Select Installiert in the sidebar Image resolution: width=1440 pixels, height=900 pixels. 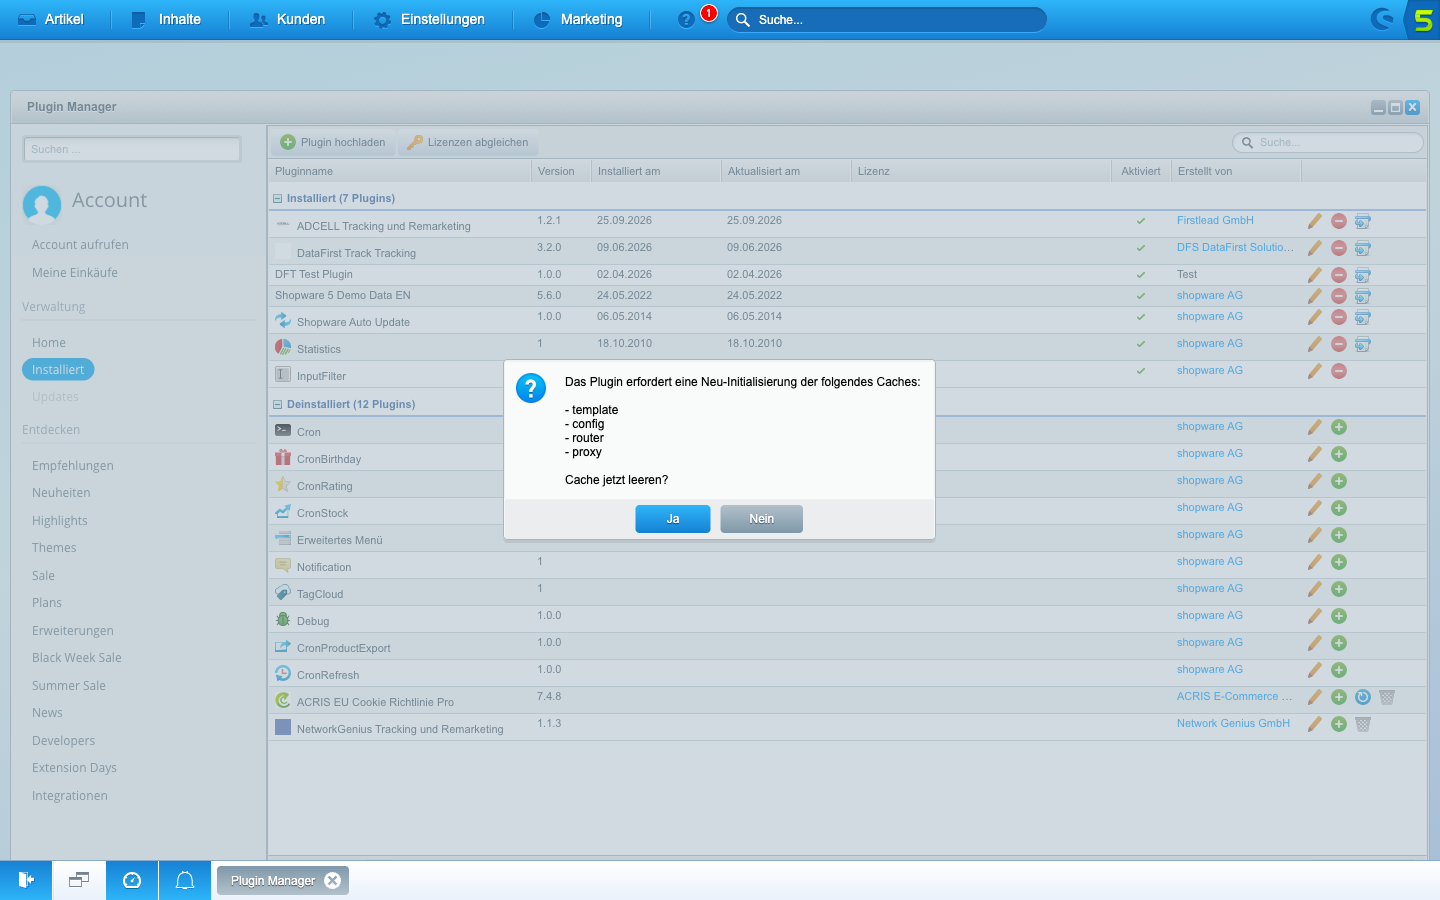click(58, 370)
